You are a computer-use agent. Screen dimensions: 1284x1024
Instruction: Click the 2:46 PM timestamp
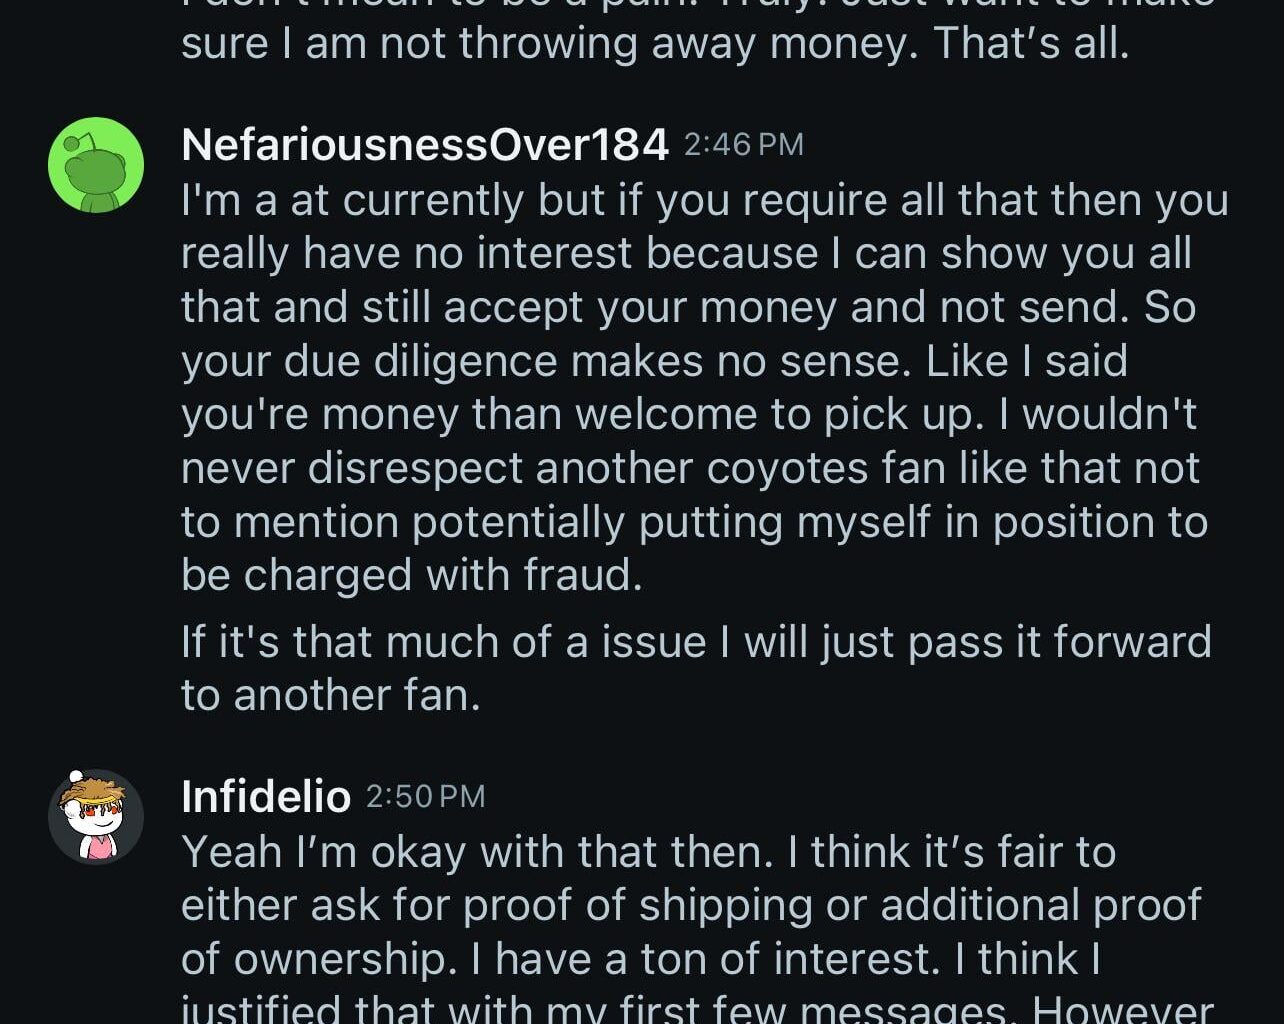point(744,143)
